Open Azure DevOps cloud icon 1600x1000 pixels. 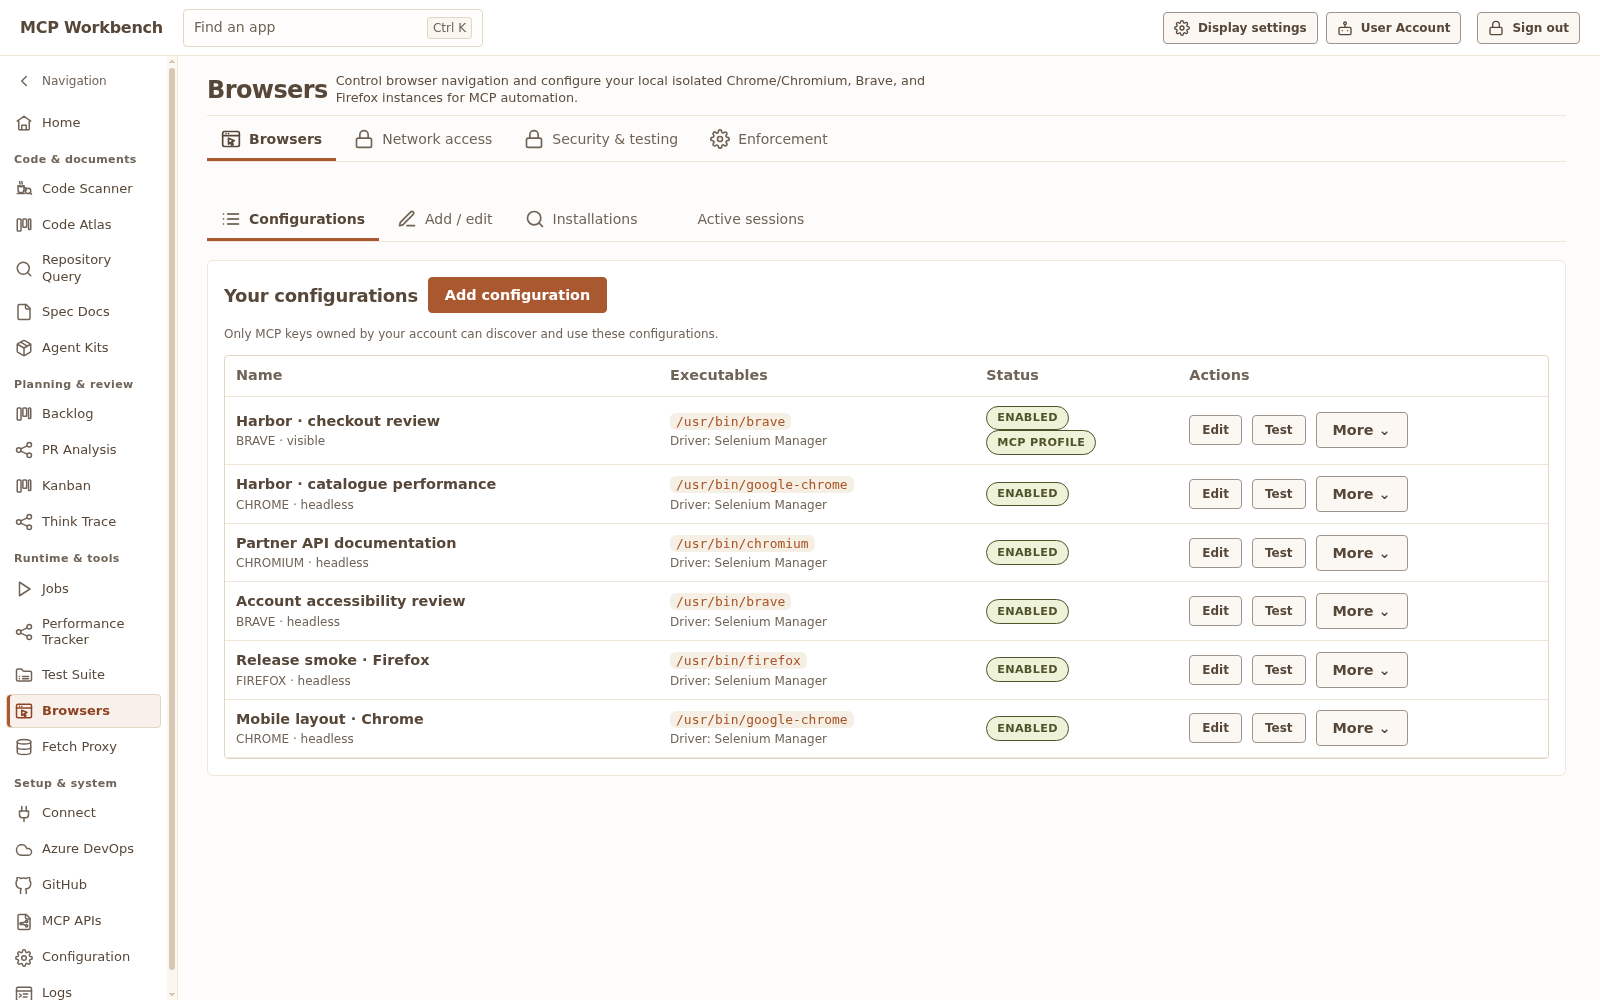24,849
